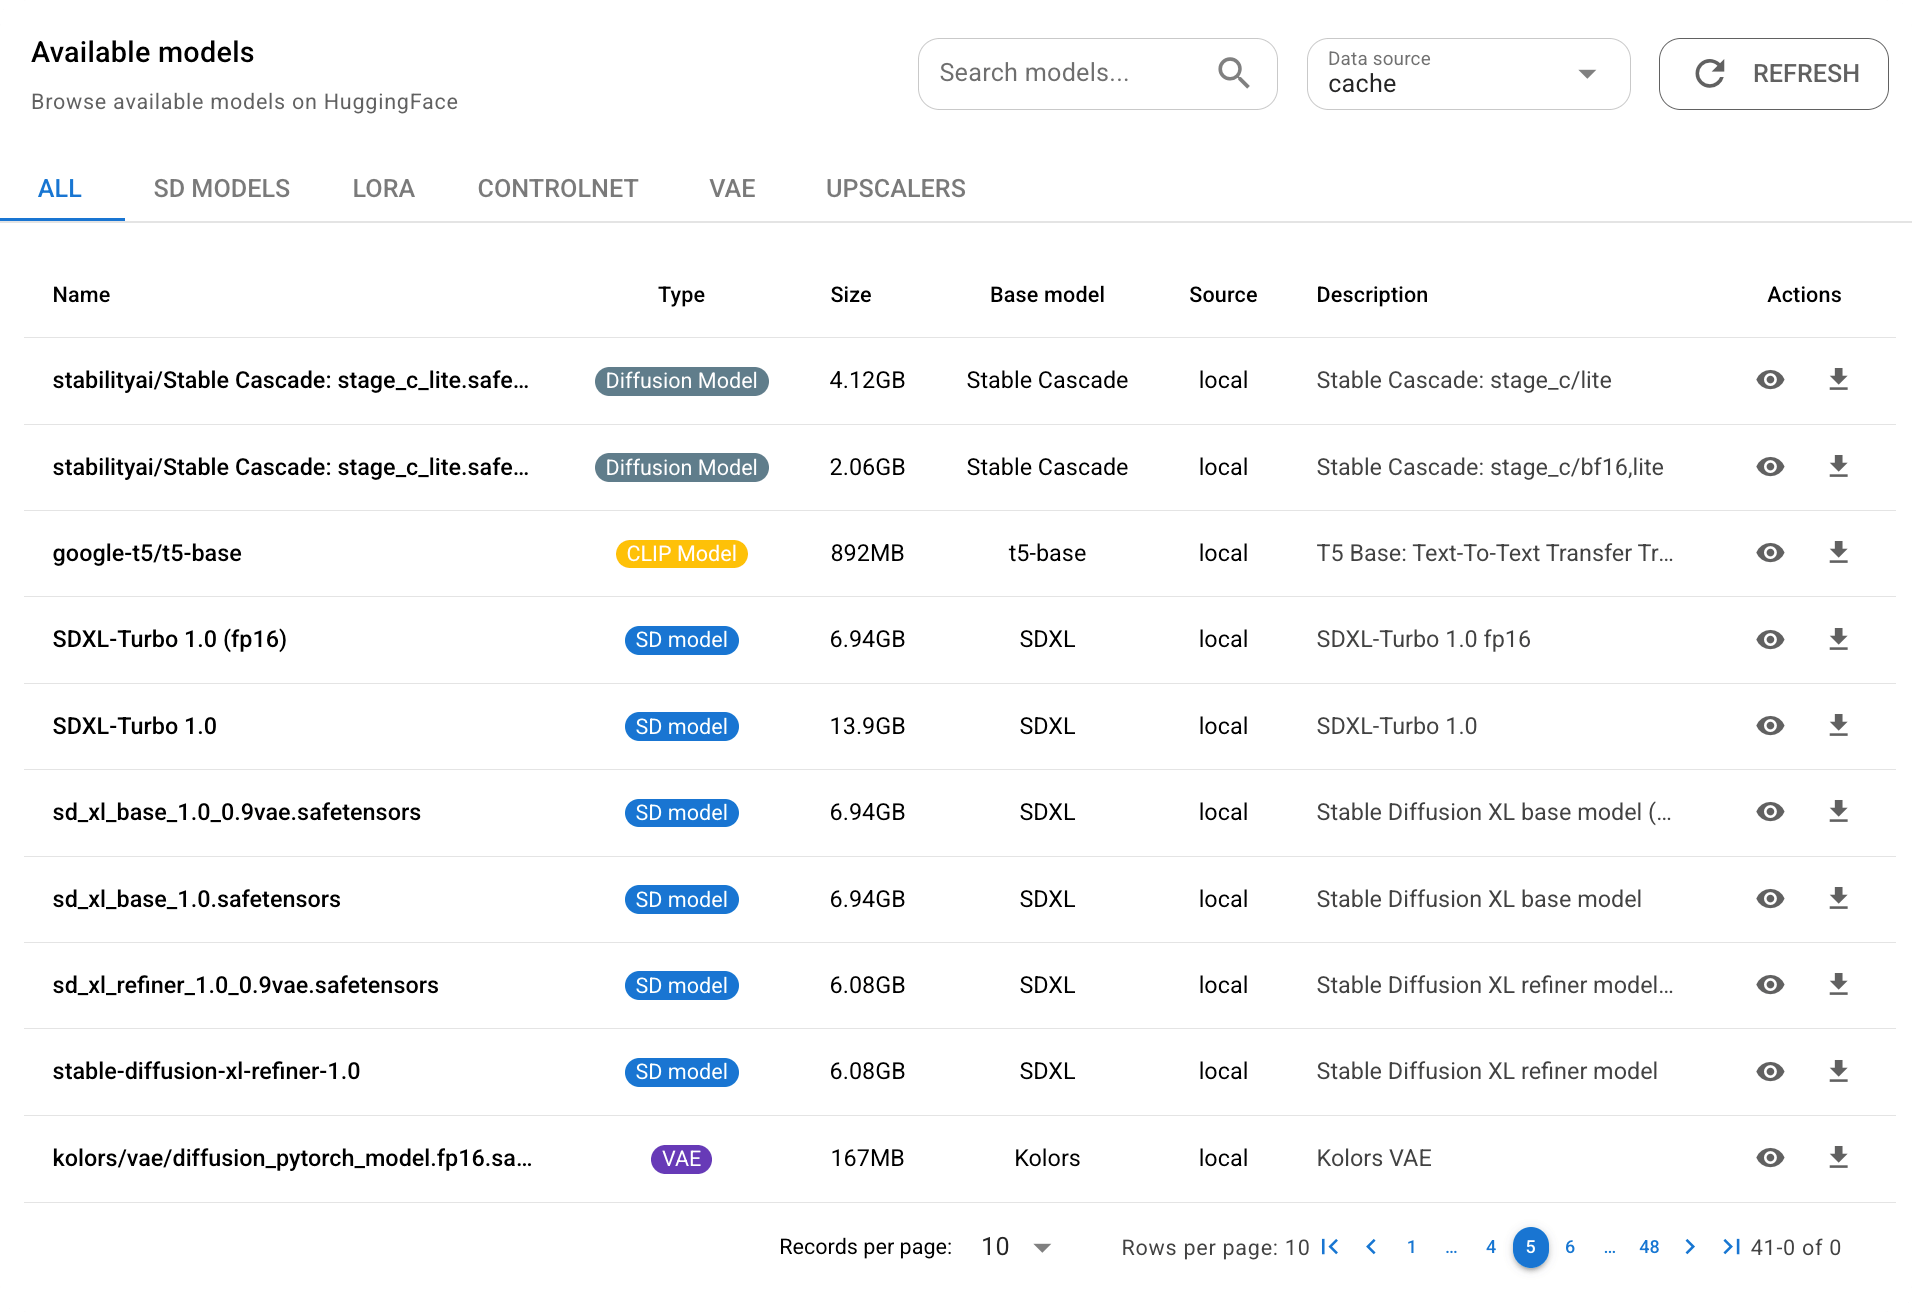Screen dimensions: 1912x1312
Task: Click the refresh circular arrow icon
Action: click(1710, 73)
